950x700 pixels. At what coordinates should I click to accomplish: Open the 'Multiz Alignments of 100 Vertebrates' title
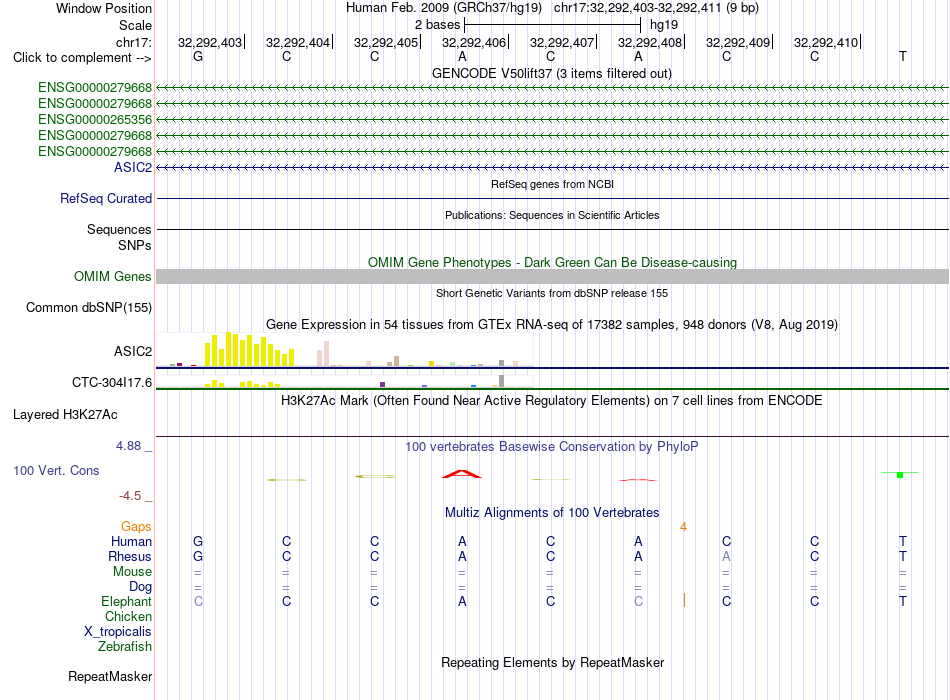pos(552,513)
